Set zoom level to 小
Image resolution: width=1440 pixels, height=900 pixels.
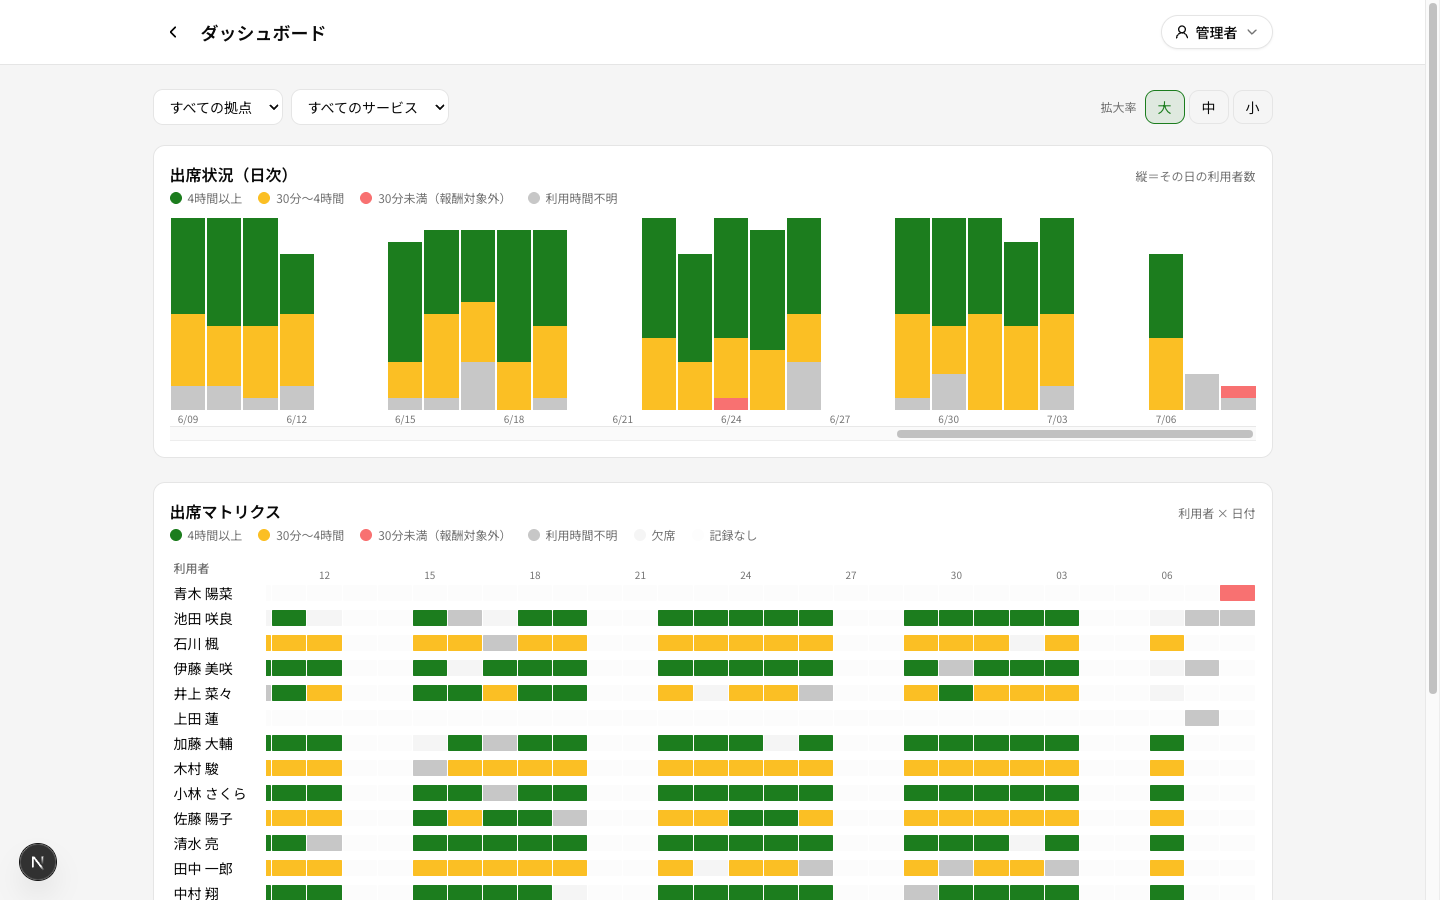point(1253,107)
